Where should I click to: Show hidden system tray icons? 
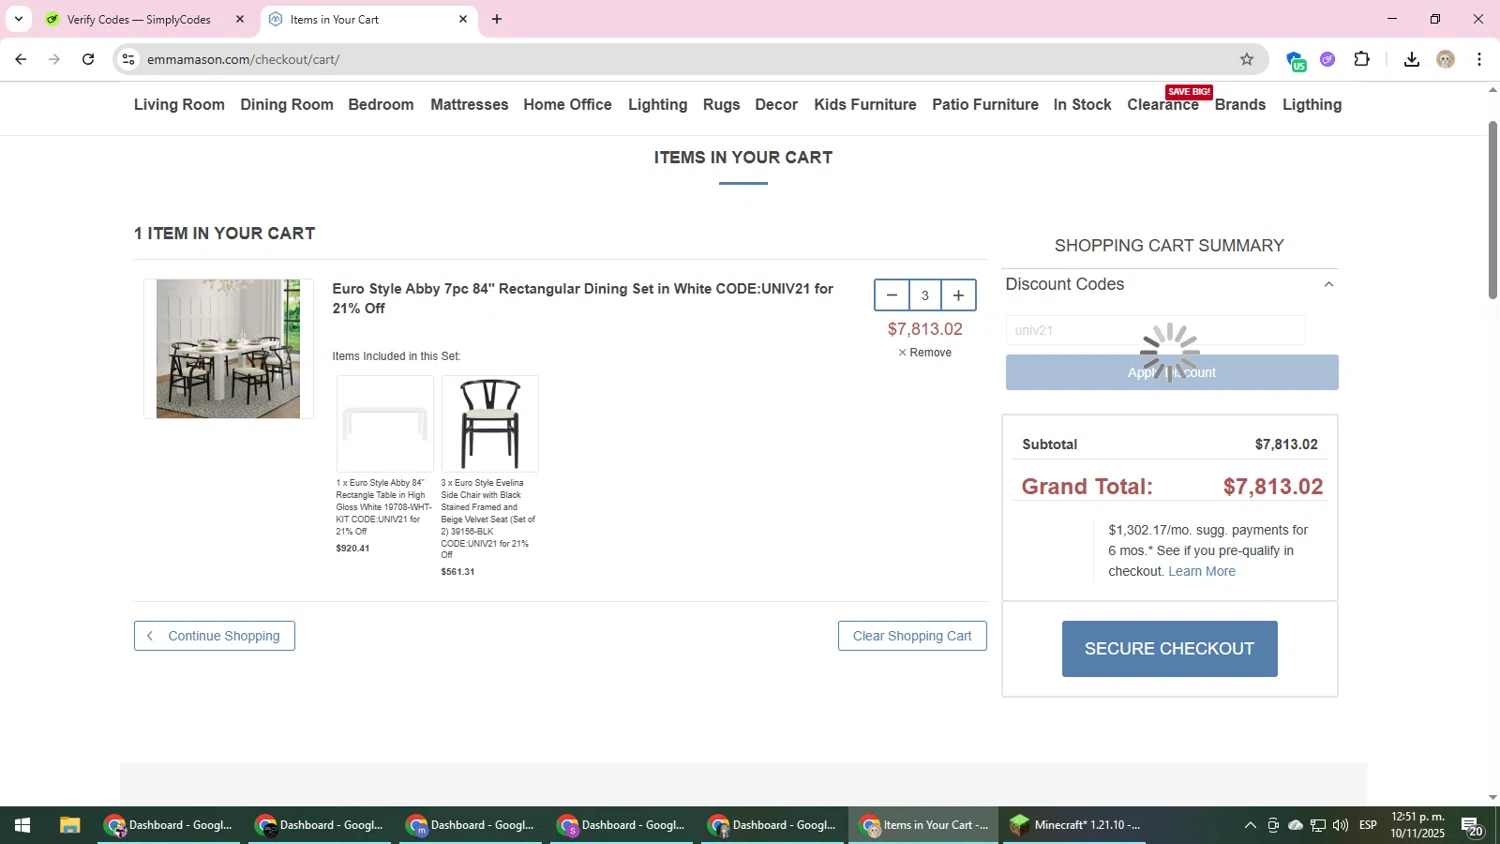[1250, 825]
